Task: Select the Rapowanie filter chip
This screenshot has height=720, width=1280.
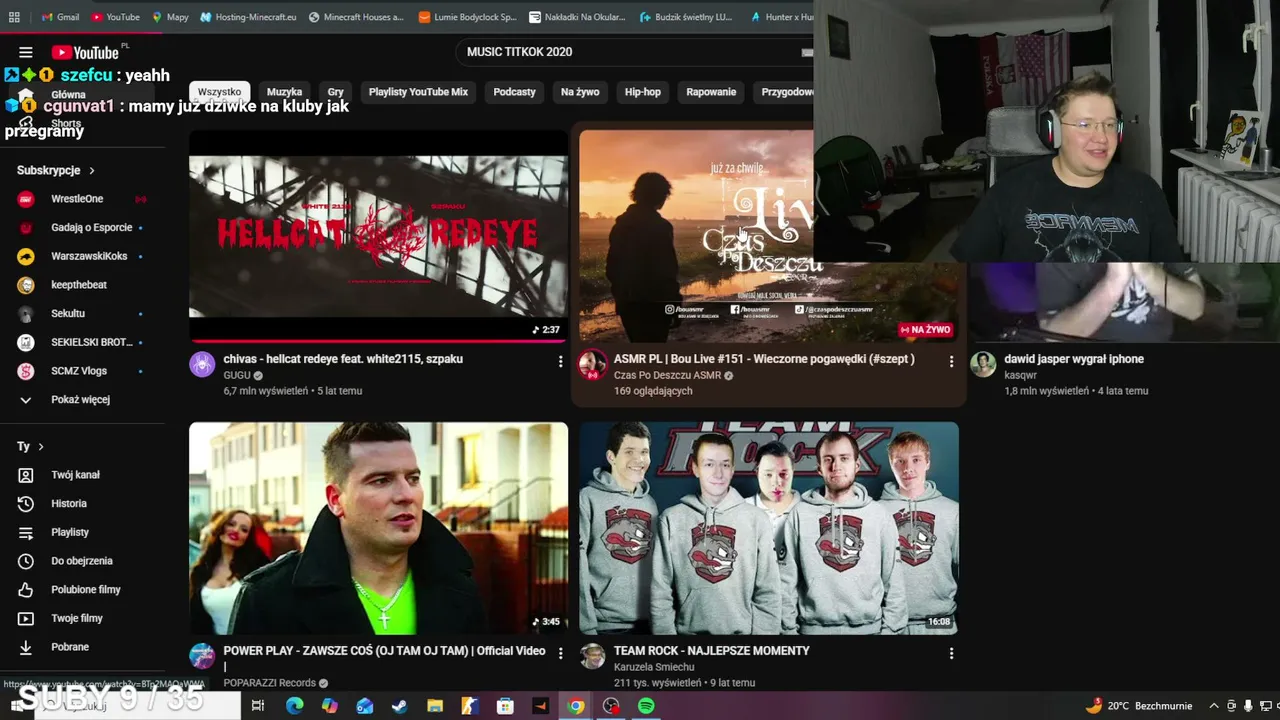Action: pyautogui.click(x=711, y=92)
